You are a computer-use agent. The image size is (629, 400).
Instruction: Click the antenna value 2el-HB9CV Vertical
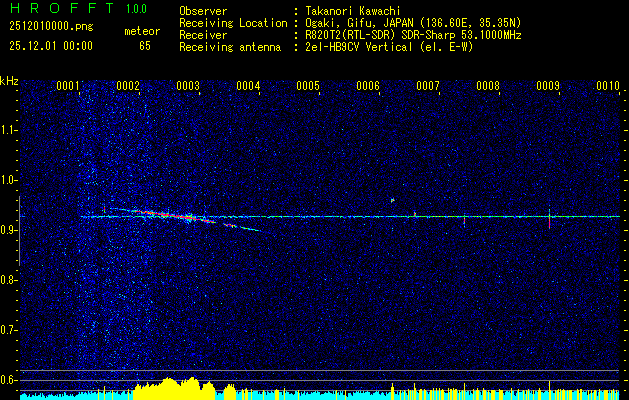389,48
